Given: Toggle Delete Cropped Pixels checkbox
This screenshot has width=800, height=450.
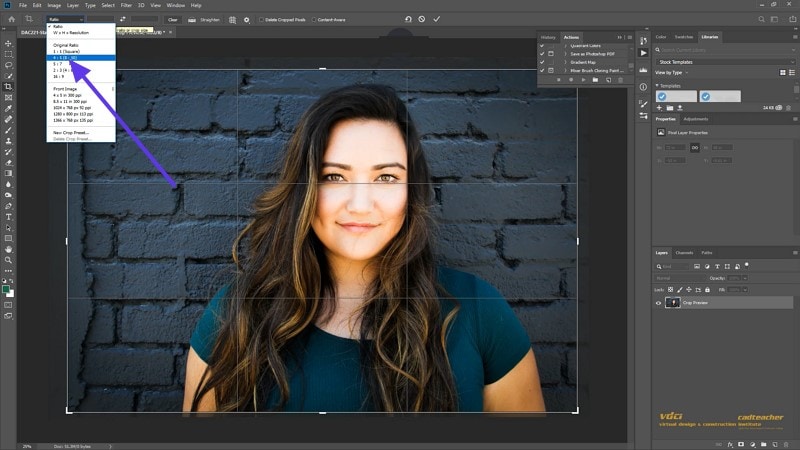Looking at the screenshot, I should click(x=261, y=20).
